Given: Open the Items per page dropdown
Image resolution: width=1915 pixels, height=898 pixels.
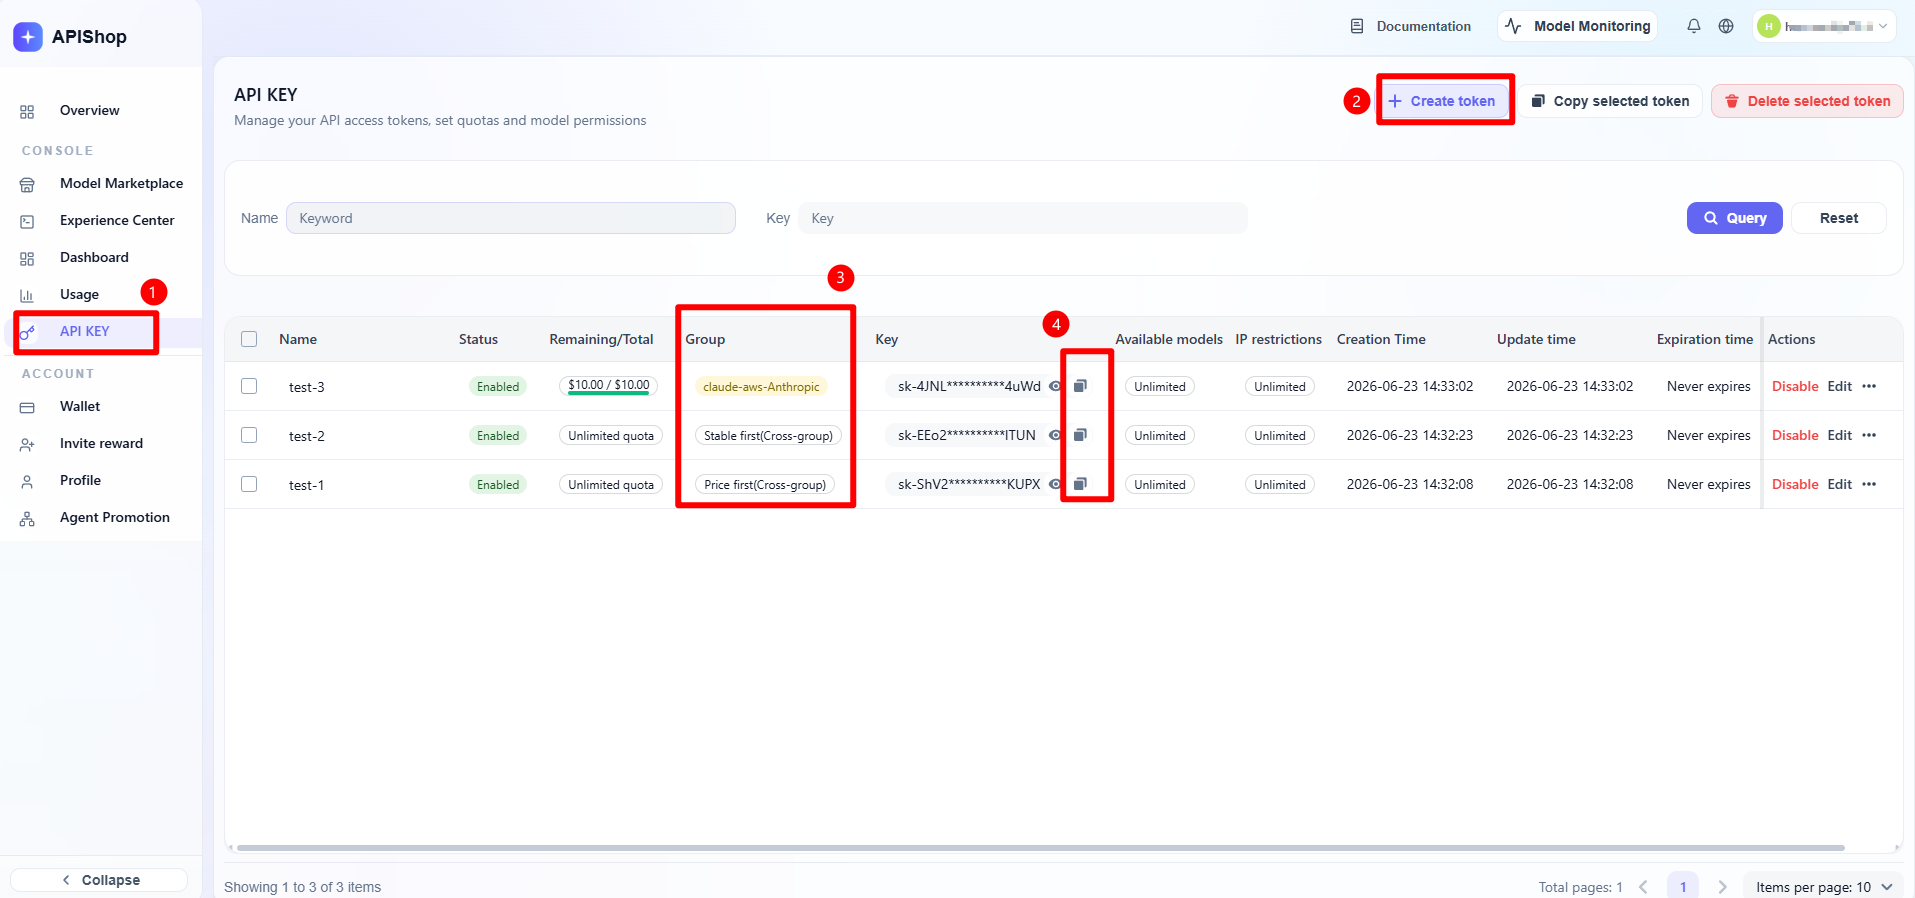Looking at the screenshot, I should pyautogui.click(x=1824, y=887).
